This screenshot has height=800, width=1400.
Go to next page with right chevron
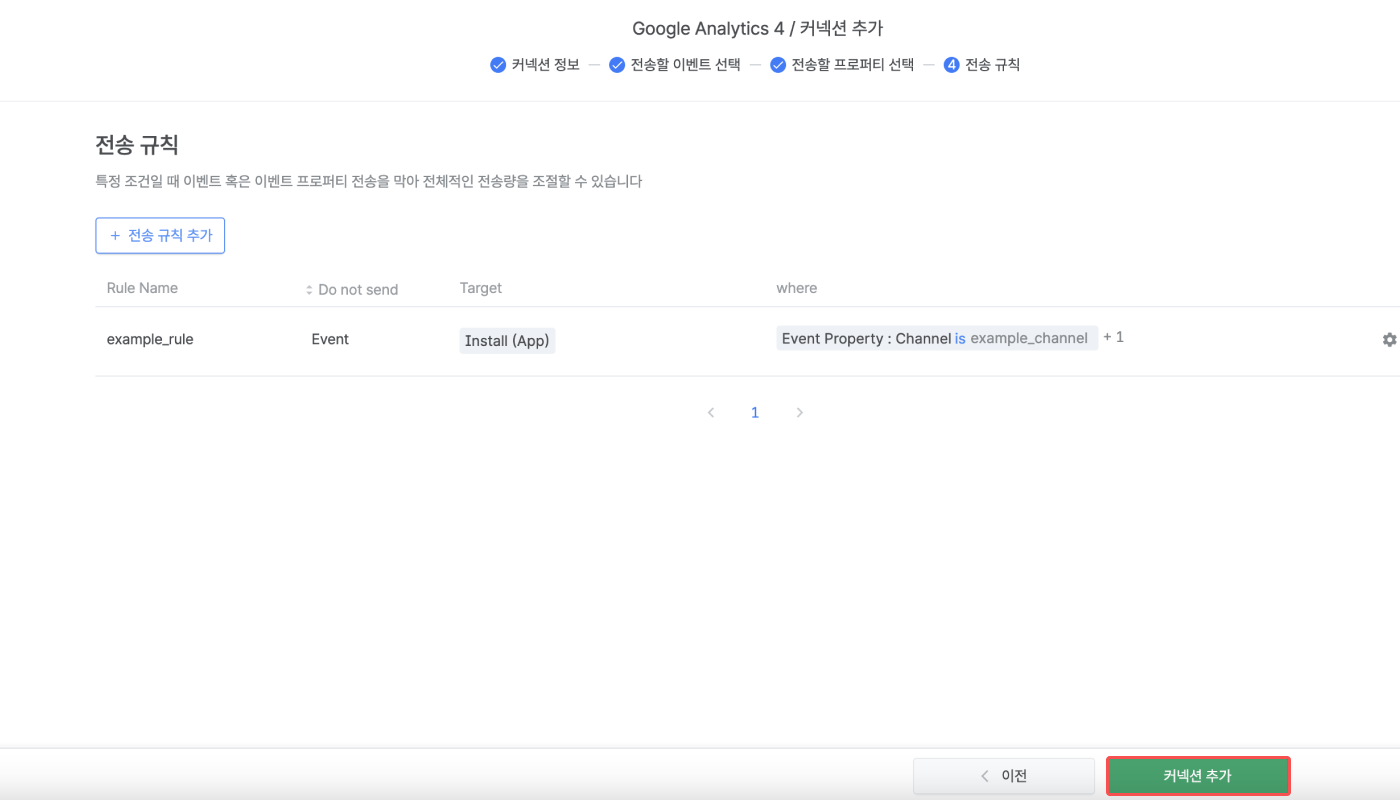pyautogui.click(x=799, y=413)
